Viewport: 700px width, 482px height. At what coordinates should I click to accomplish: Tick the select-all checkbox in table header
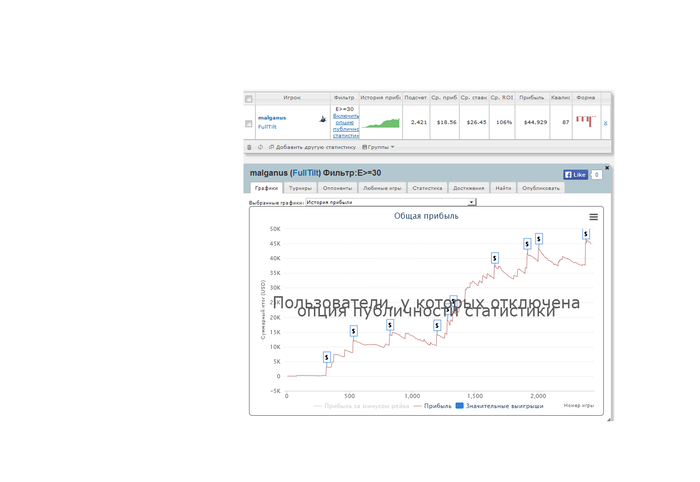[x=249, y=99]
